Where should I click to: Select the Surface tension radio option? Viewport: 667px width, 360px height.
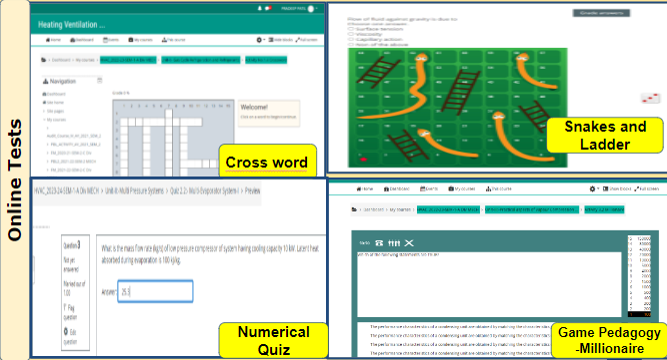[x=351, y=29]
